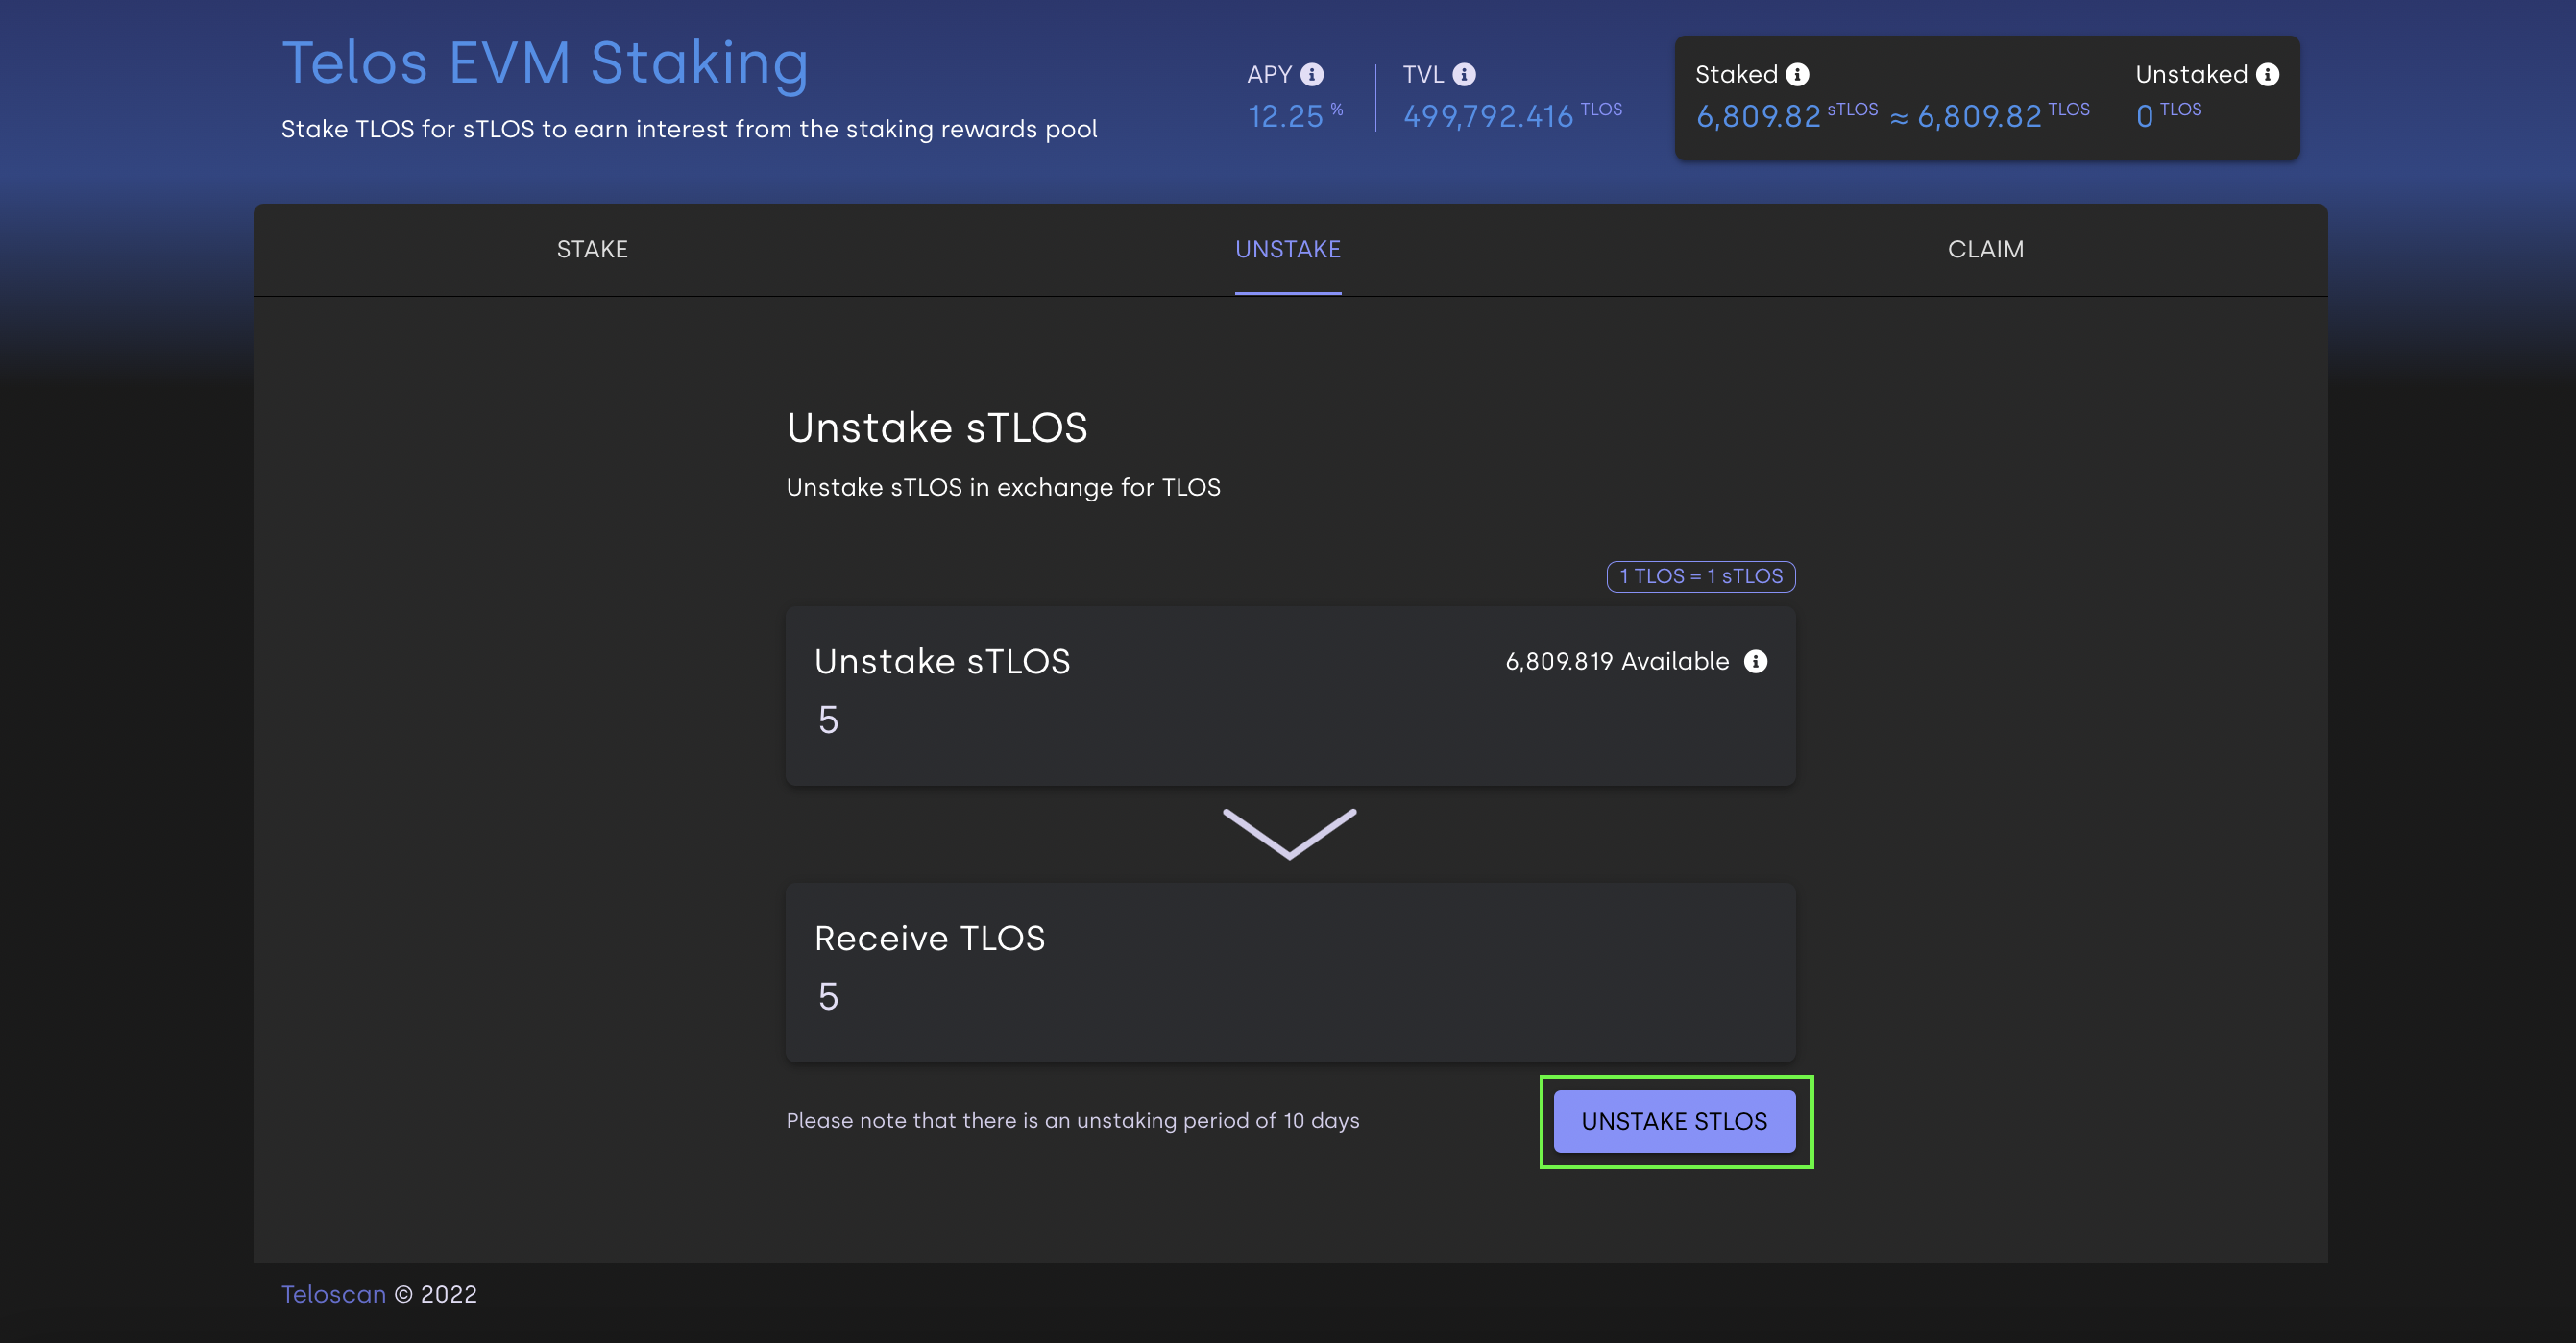Click the 6,809.819 Available balance text
2576x1343 pixels.
(1616, 661)
